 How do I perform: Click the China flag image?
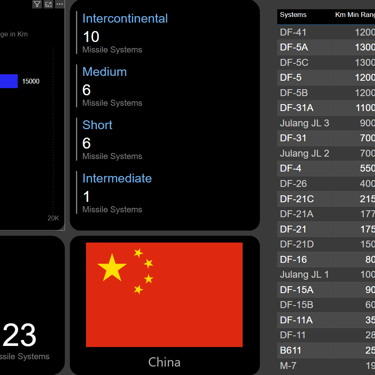point(164,295)
